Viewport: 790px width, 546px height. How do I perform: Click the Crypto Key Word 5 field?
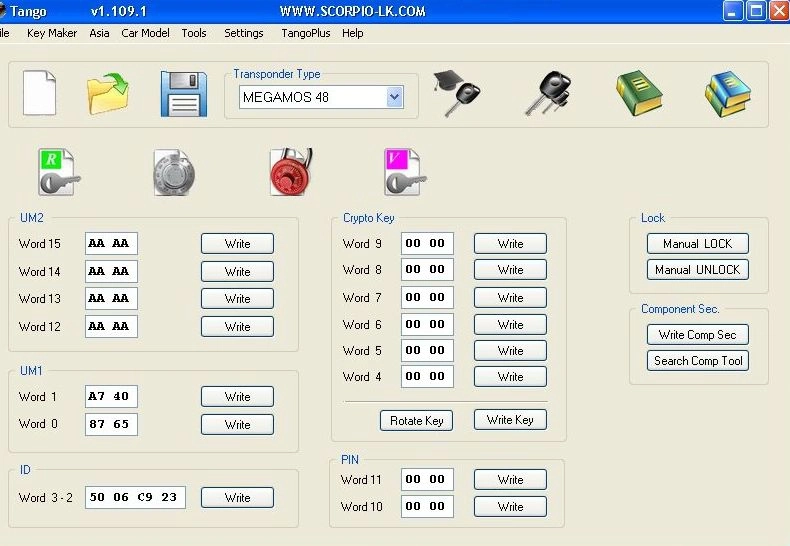[x=427, y=351]
